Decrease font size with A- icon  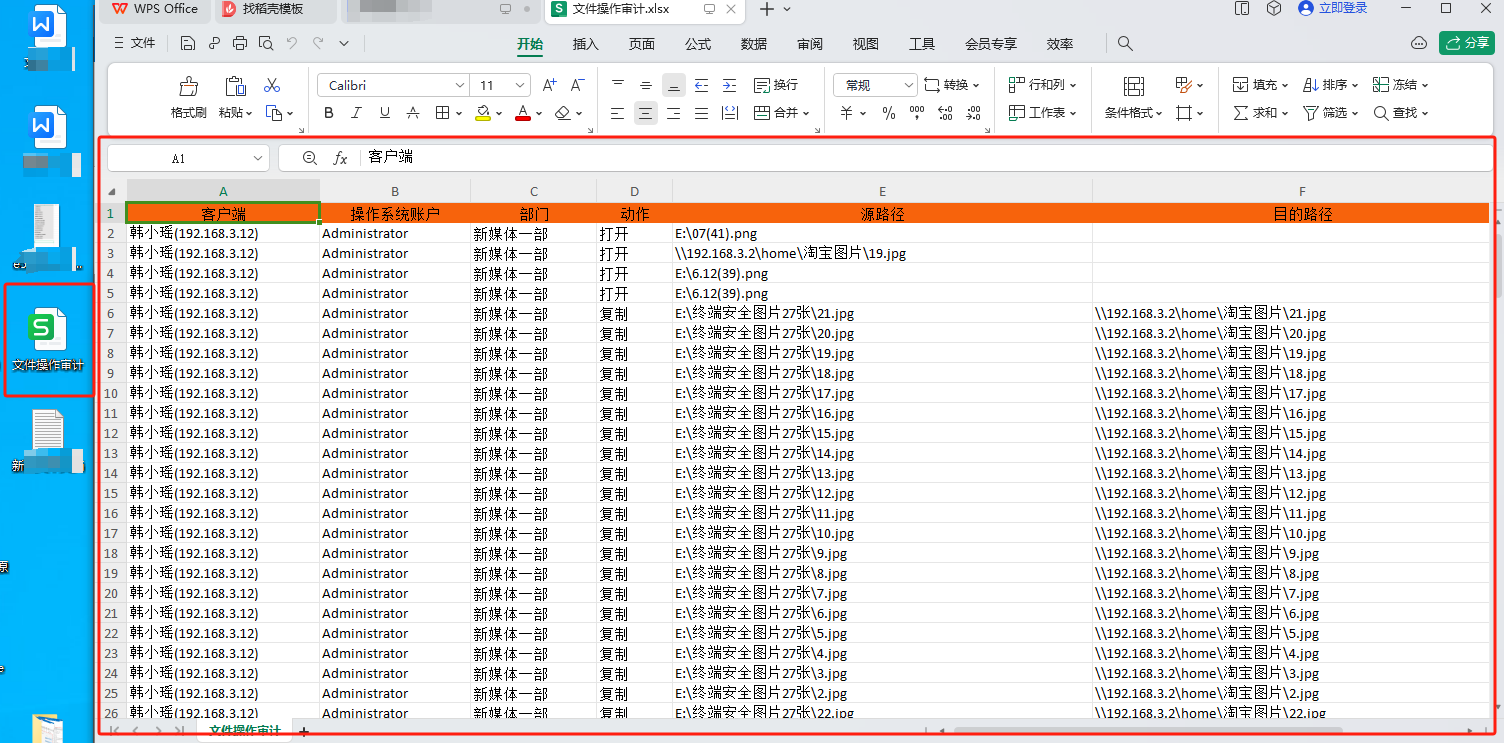click(x=577, y=85)
